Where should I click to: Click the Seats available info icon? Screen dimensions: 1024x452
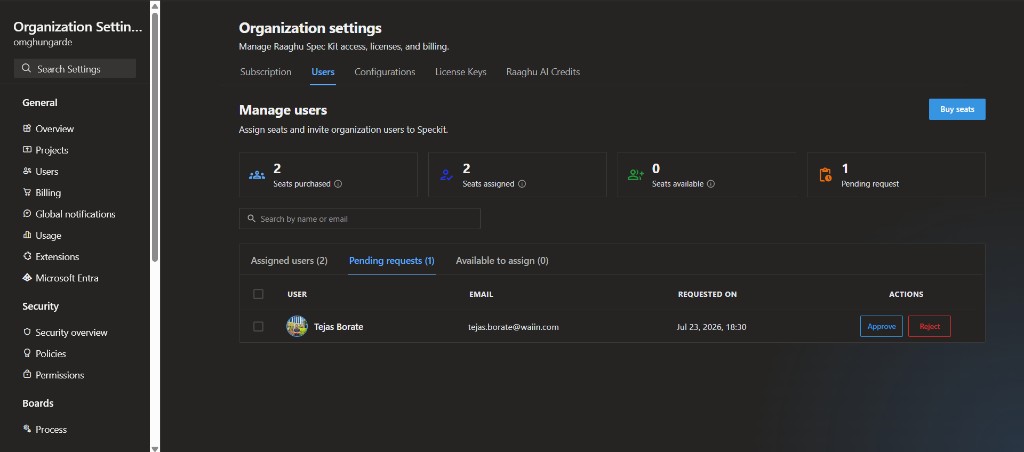click(711, 184)
